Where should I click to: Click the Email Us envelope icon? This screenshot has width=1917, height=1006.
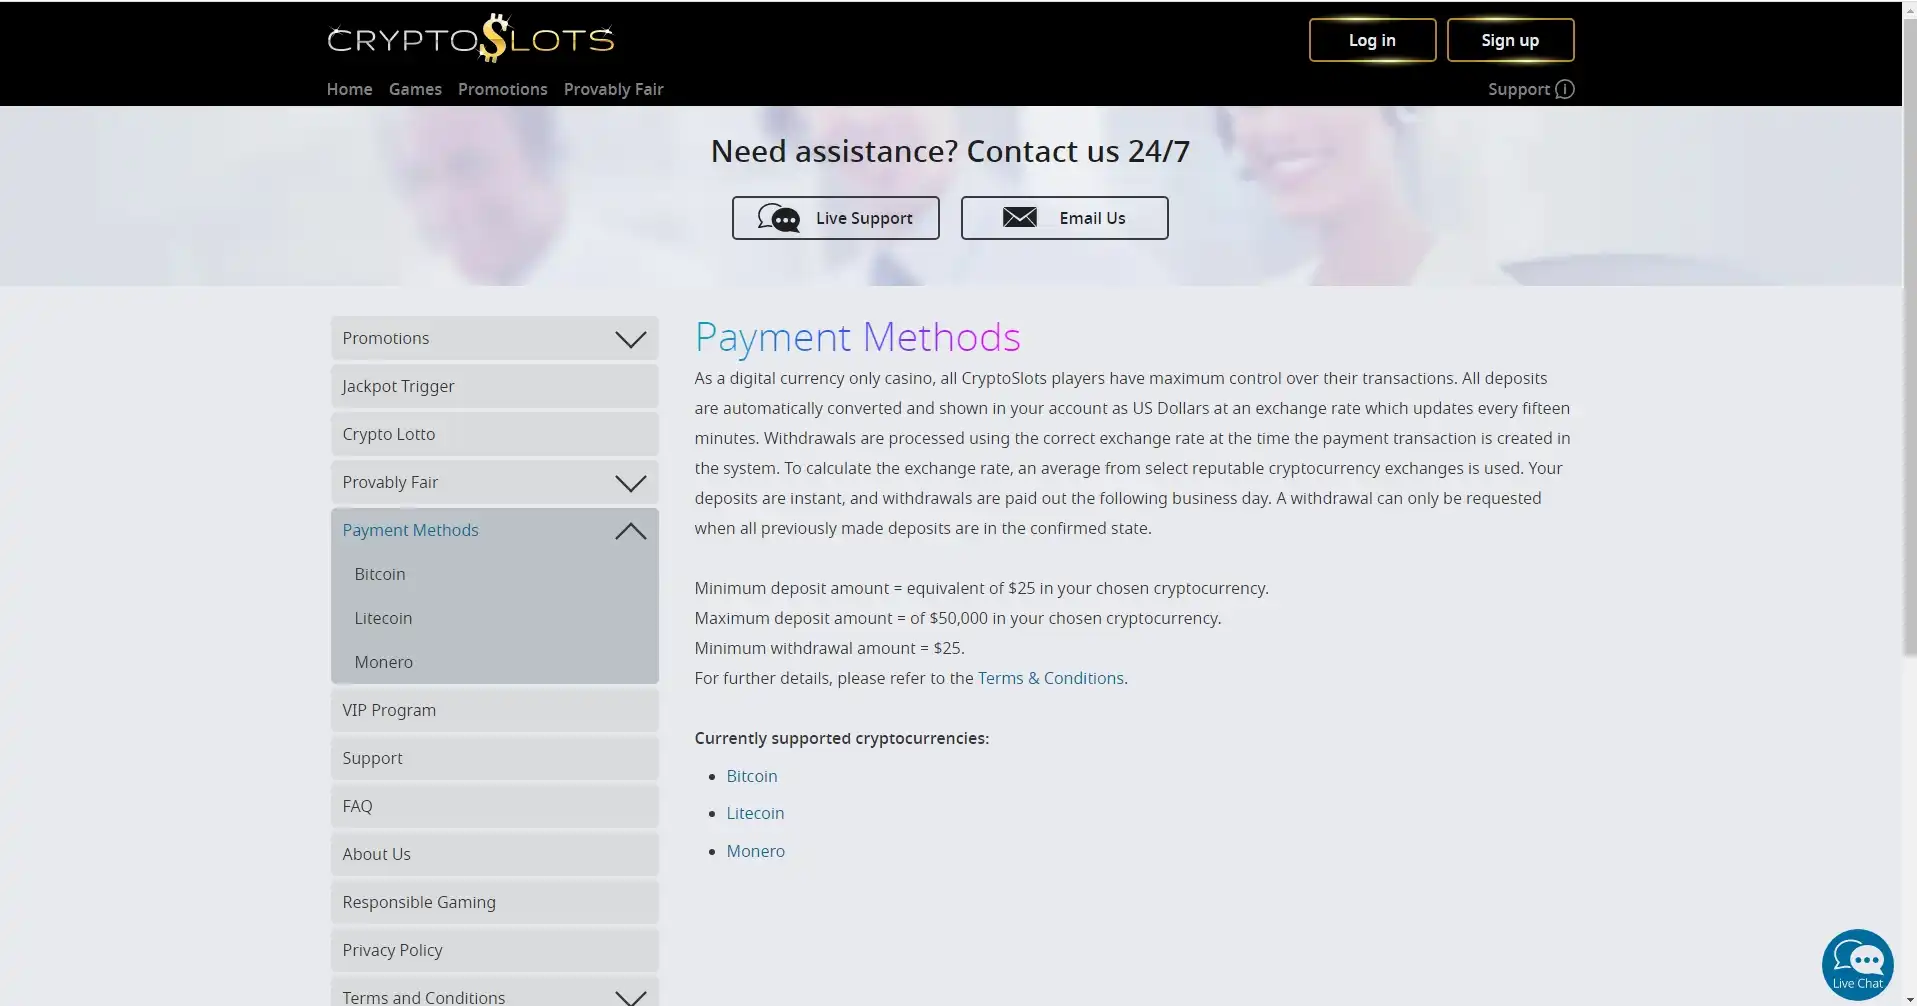tap(1019, 218)
